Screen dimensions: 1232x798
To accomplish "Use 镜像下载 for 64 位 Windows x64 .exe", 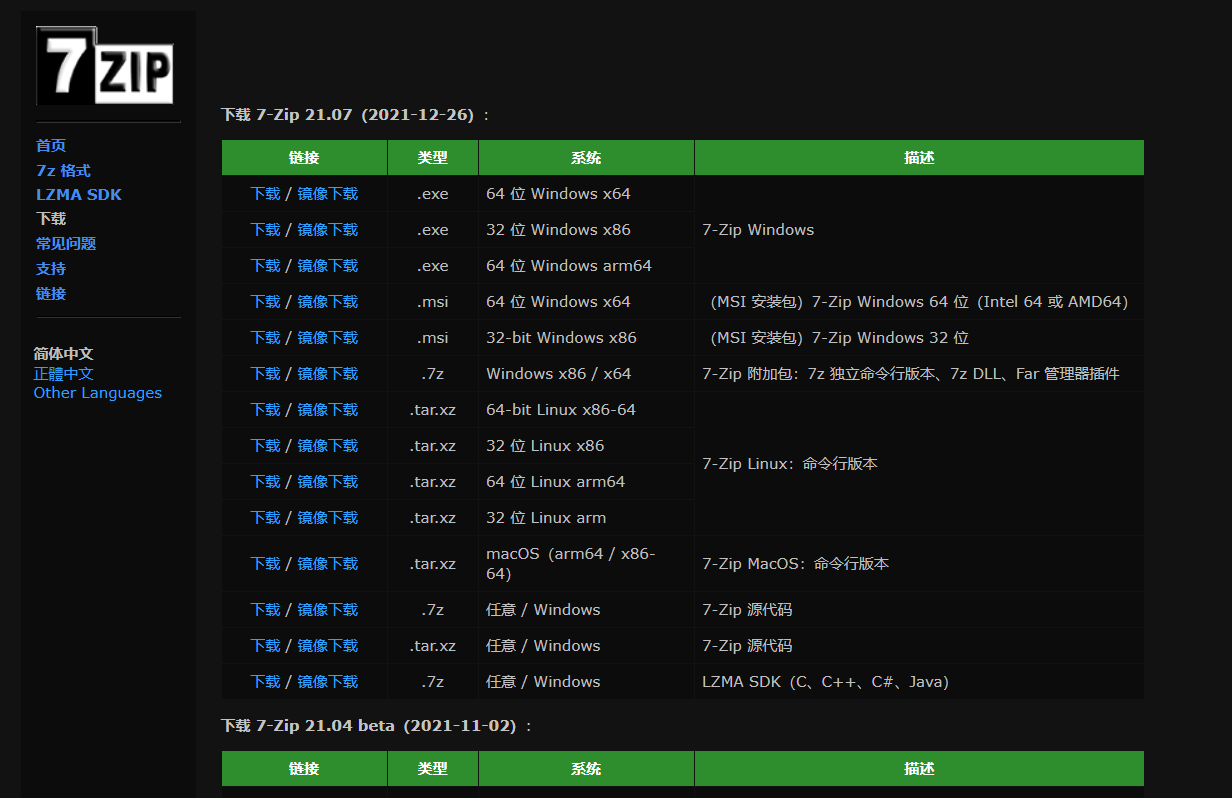I will click(328, 194).
